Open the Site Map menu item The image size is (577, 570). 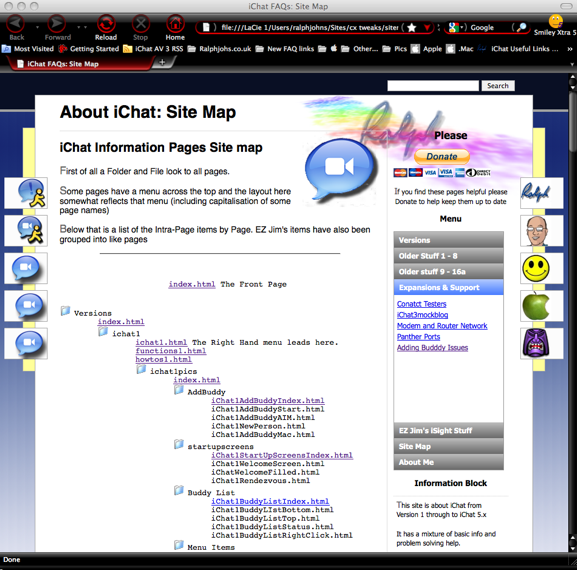tap(449, 446)
